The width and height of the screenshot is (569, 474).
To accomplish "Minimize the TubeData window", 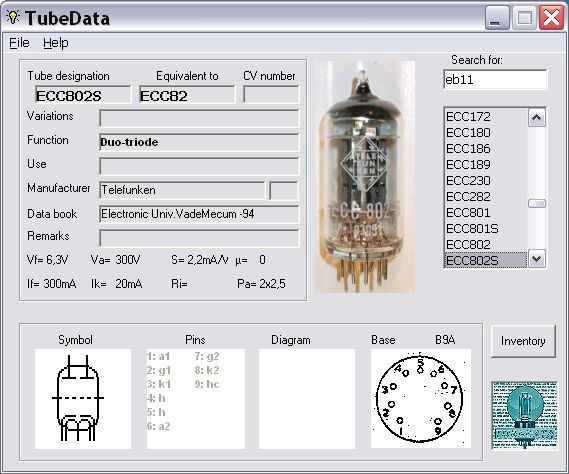I will [x=497, y=18].
